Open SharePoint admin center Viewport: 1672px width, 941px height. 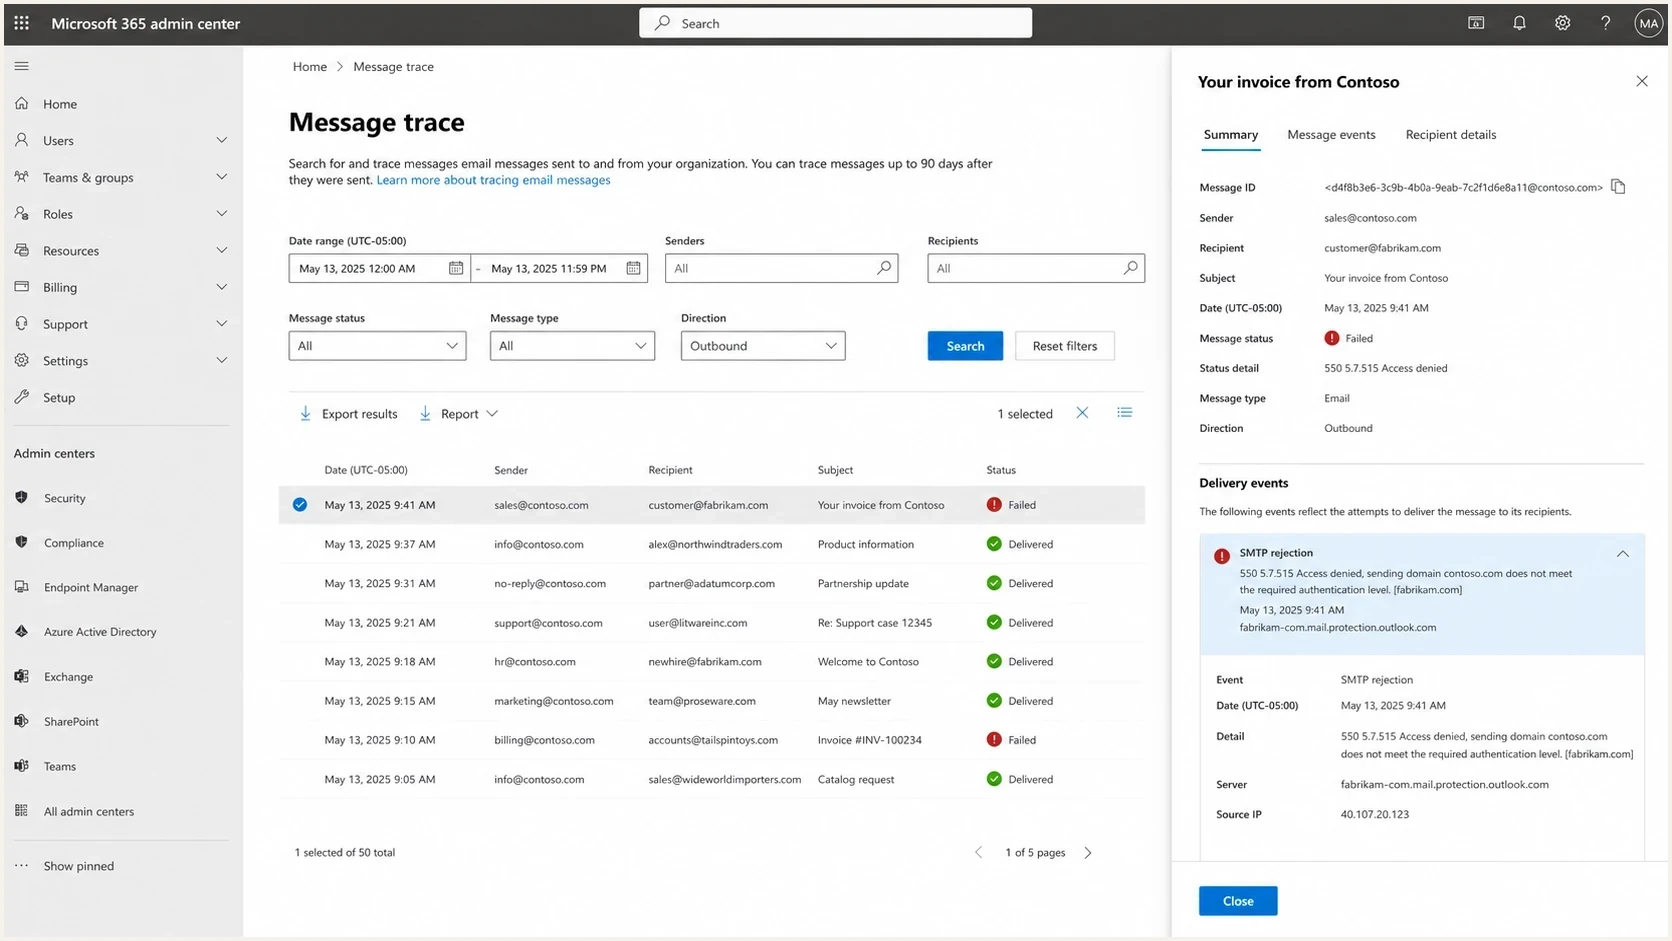coord(71,722)
